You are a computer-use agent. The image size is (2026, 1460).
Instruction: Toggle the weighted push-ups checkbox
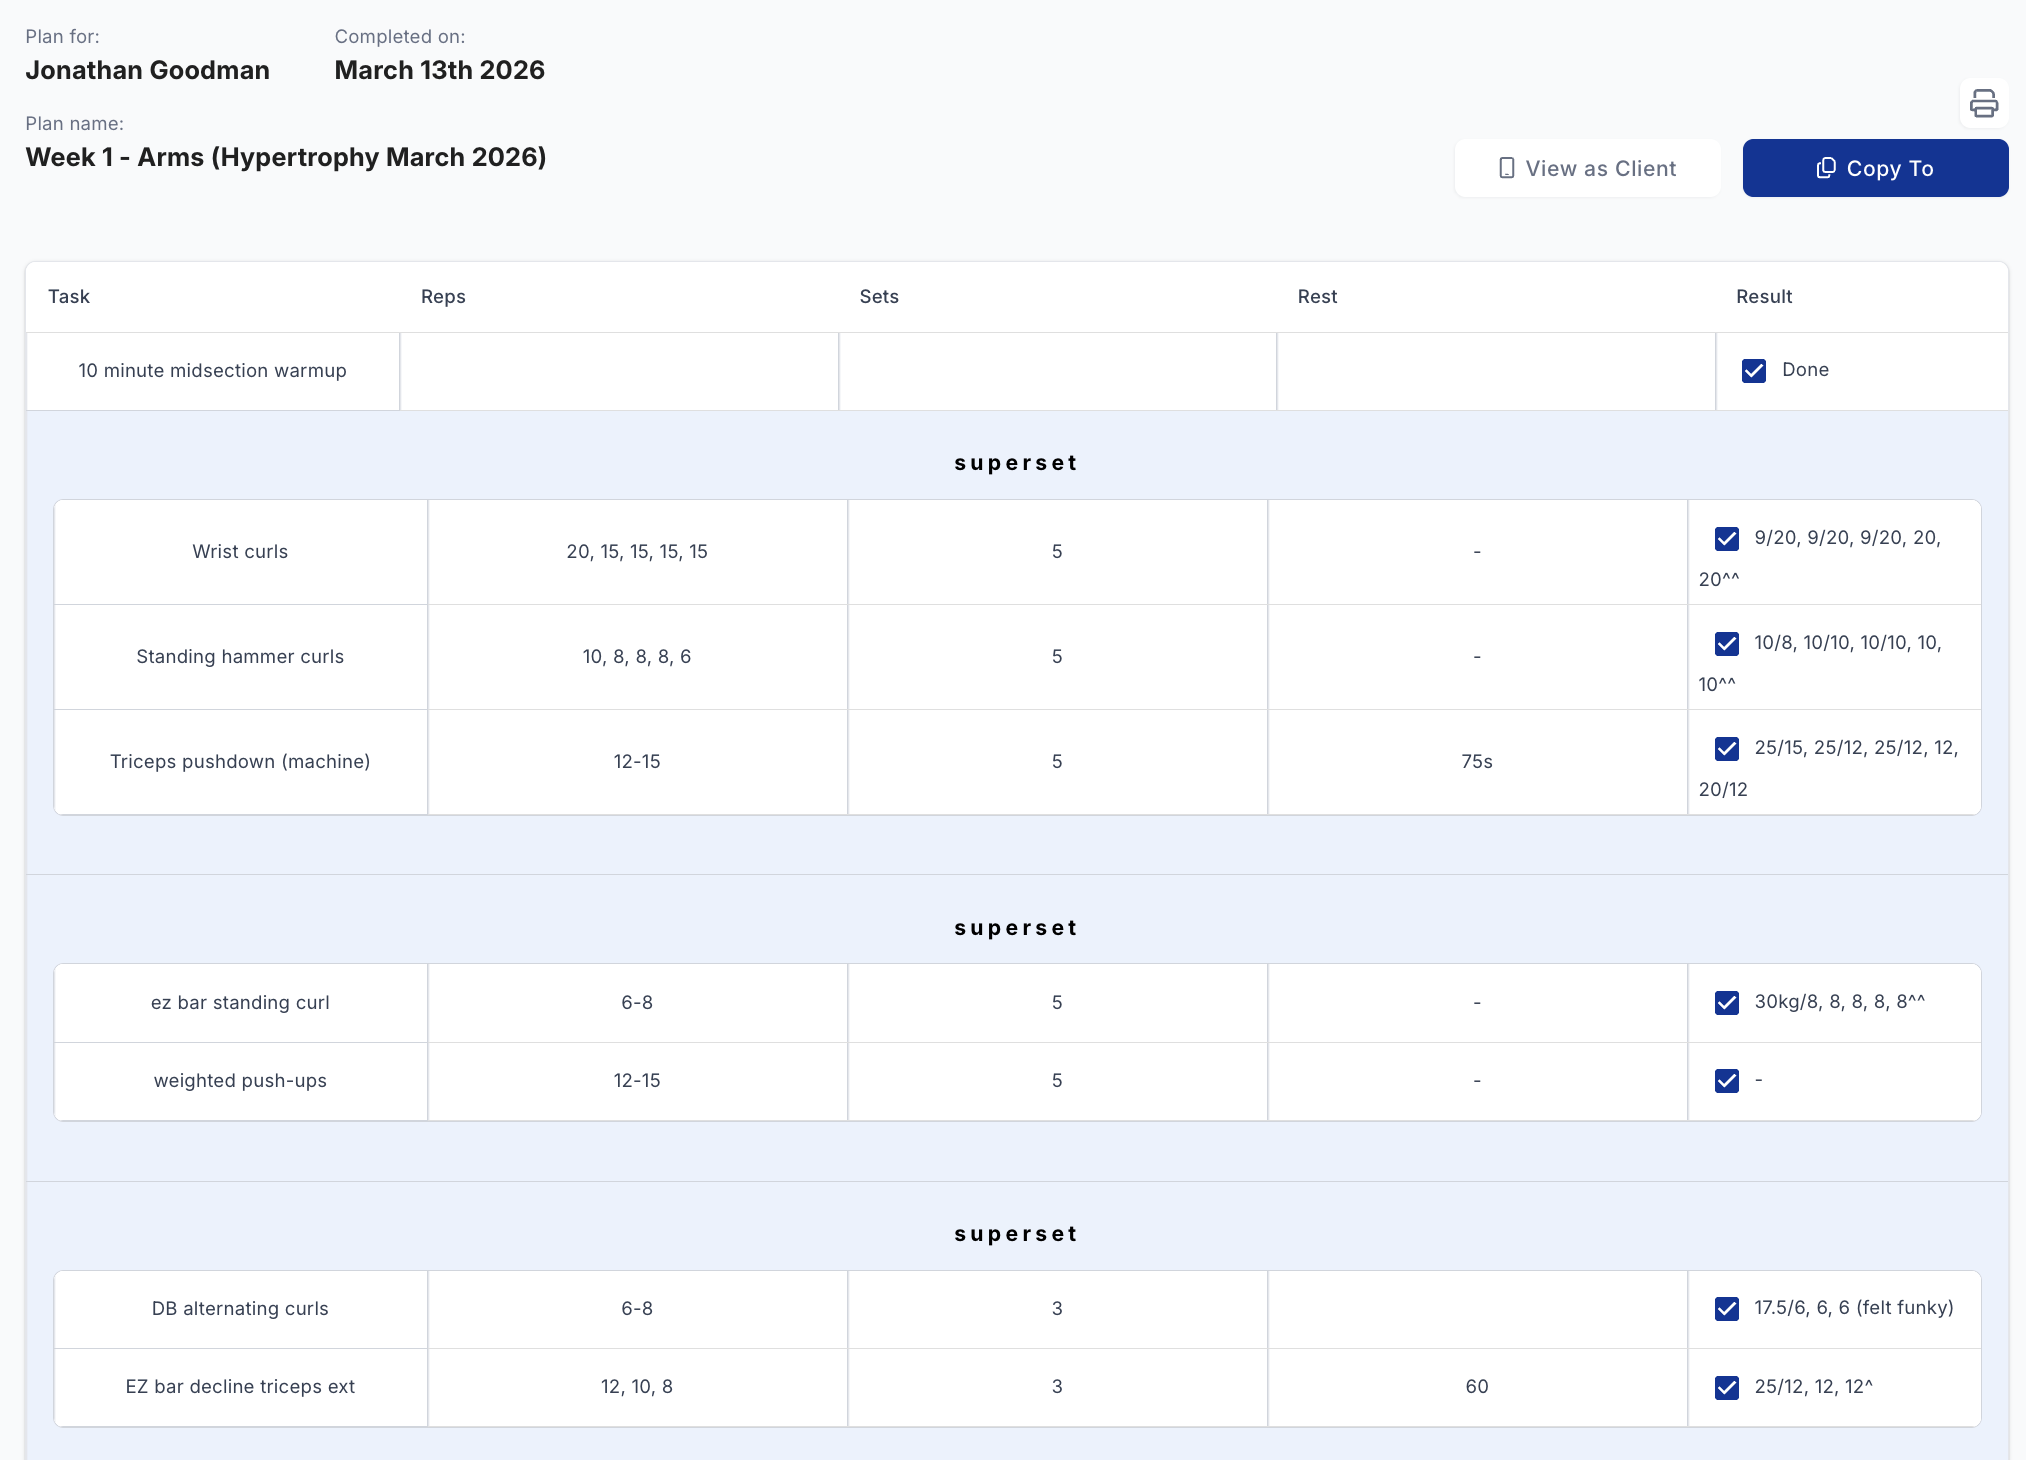tap(1726, 1081)
